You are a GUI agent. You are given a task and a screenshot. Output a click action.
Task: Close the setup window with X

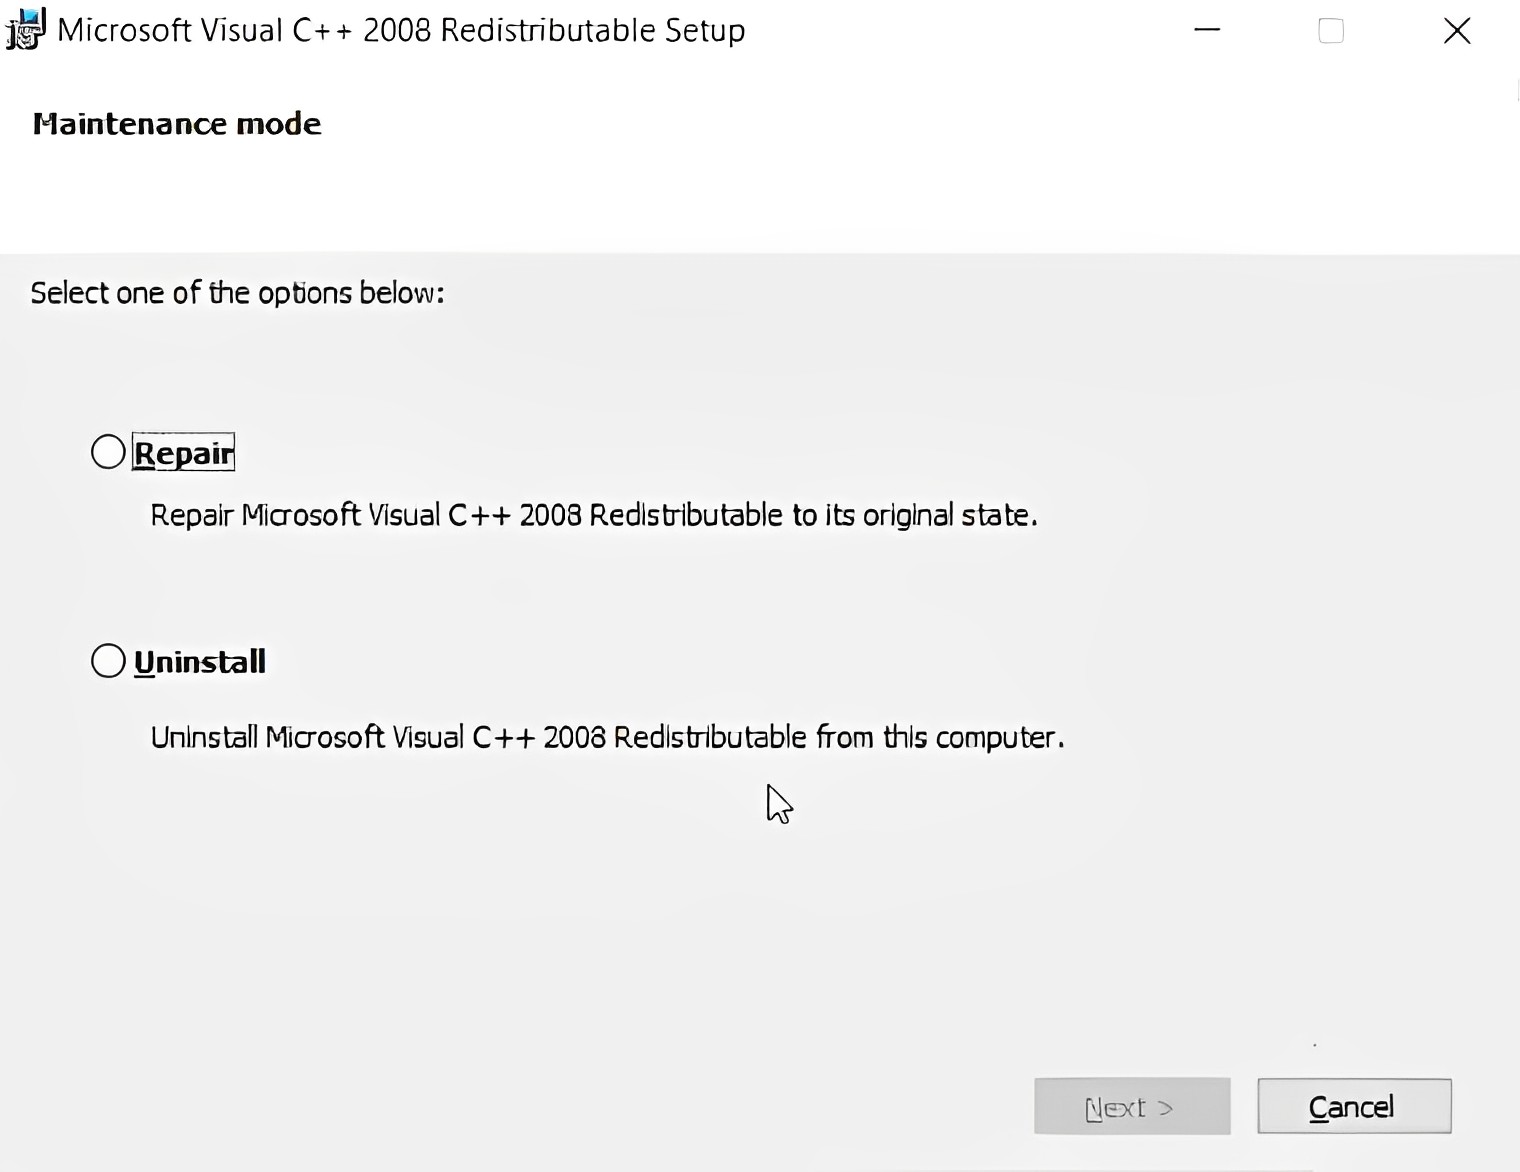tap(1457, 31)
